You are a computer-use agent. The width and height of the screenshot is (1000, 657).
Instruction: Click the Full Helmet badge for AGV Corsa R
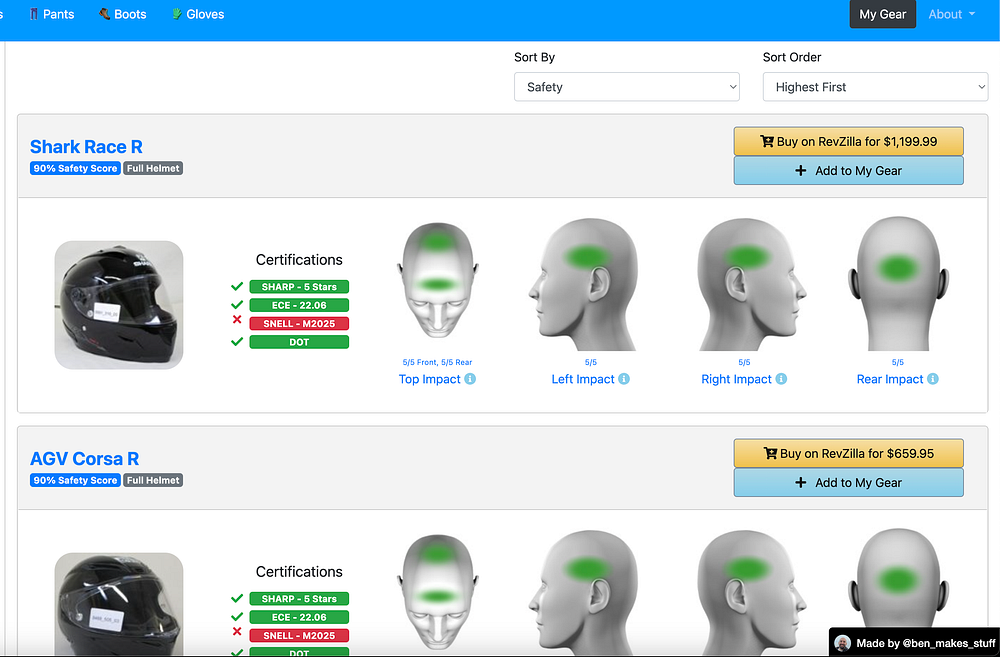click(153, 480)
